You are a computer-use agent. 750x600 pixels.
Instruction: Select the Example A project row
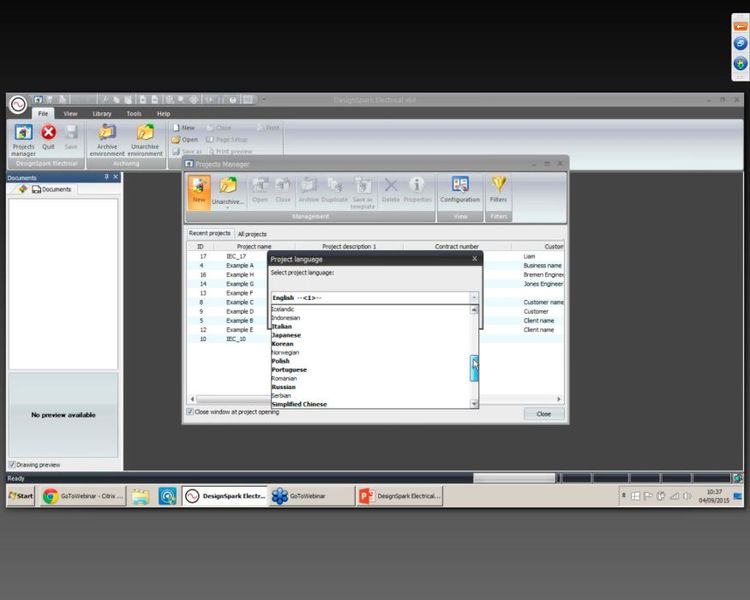coord(375,266)
